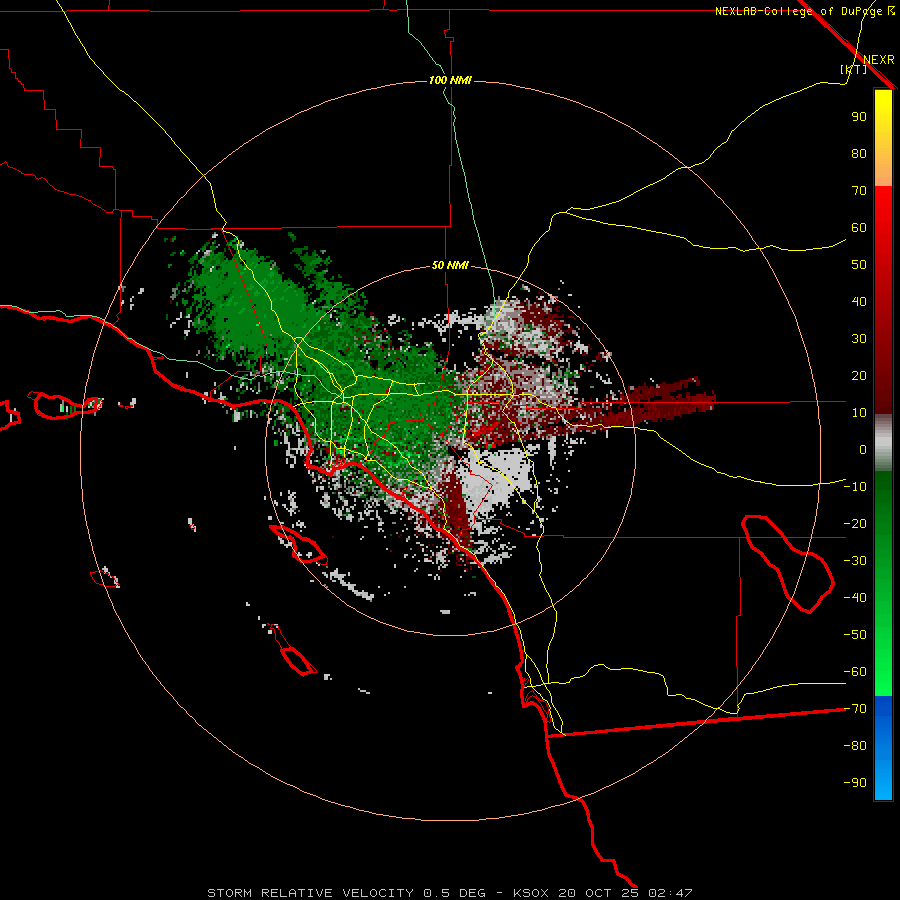Click the -90 value on the velocity scale
The width and height of the screenshot is (900, 900).
855,783
